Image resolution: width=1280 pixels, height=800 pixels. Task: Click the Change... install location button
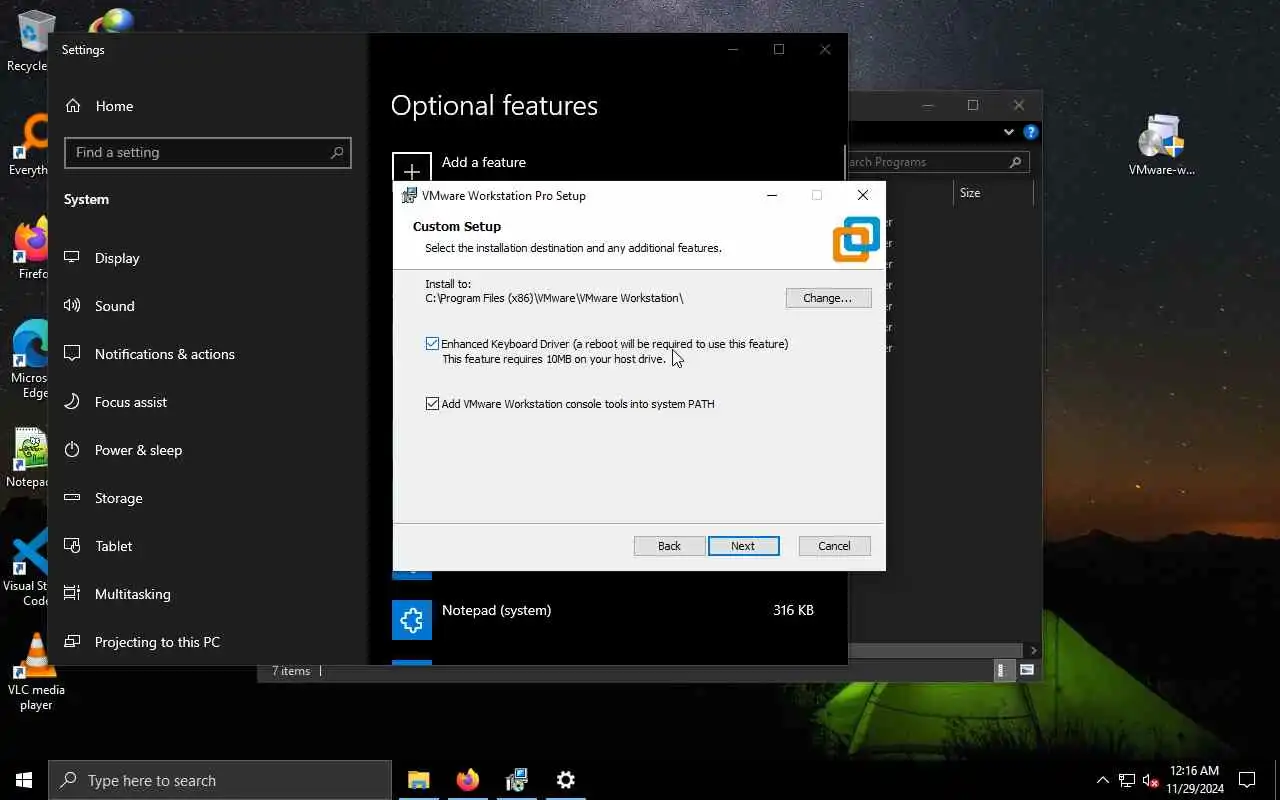828,298
